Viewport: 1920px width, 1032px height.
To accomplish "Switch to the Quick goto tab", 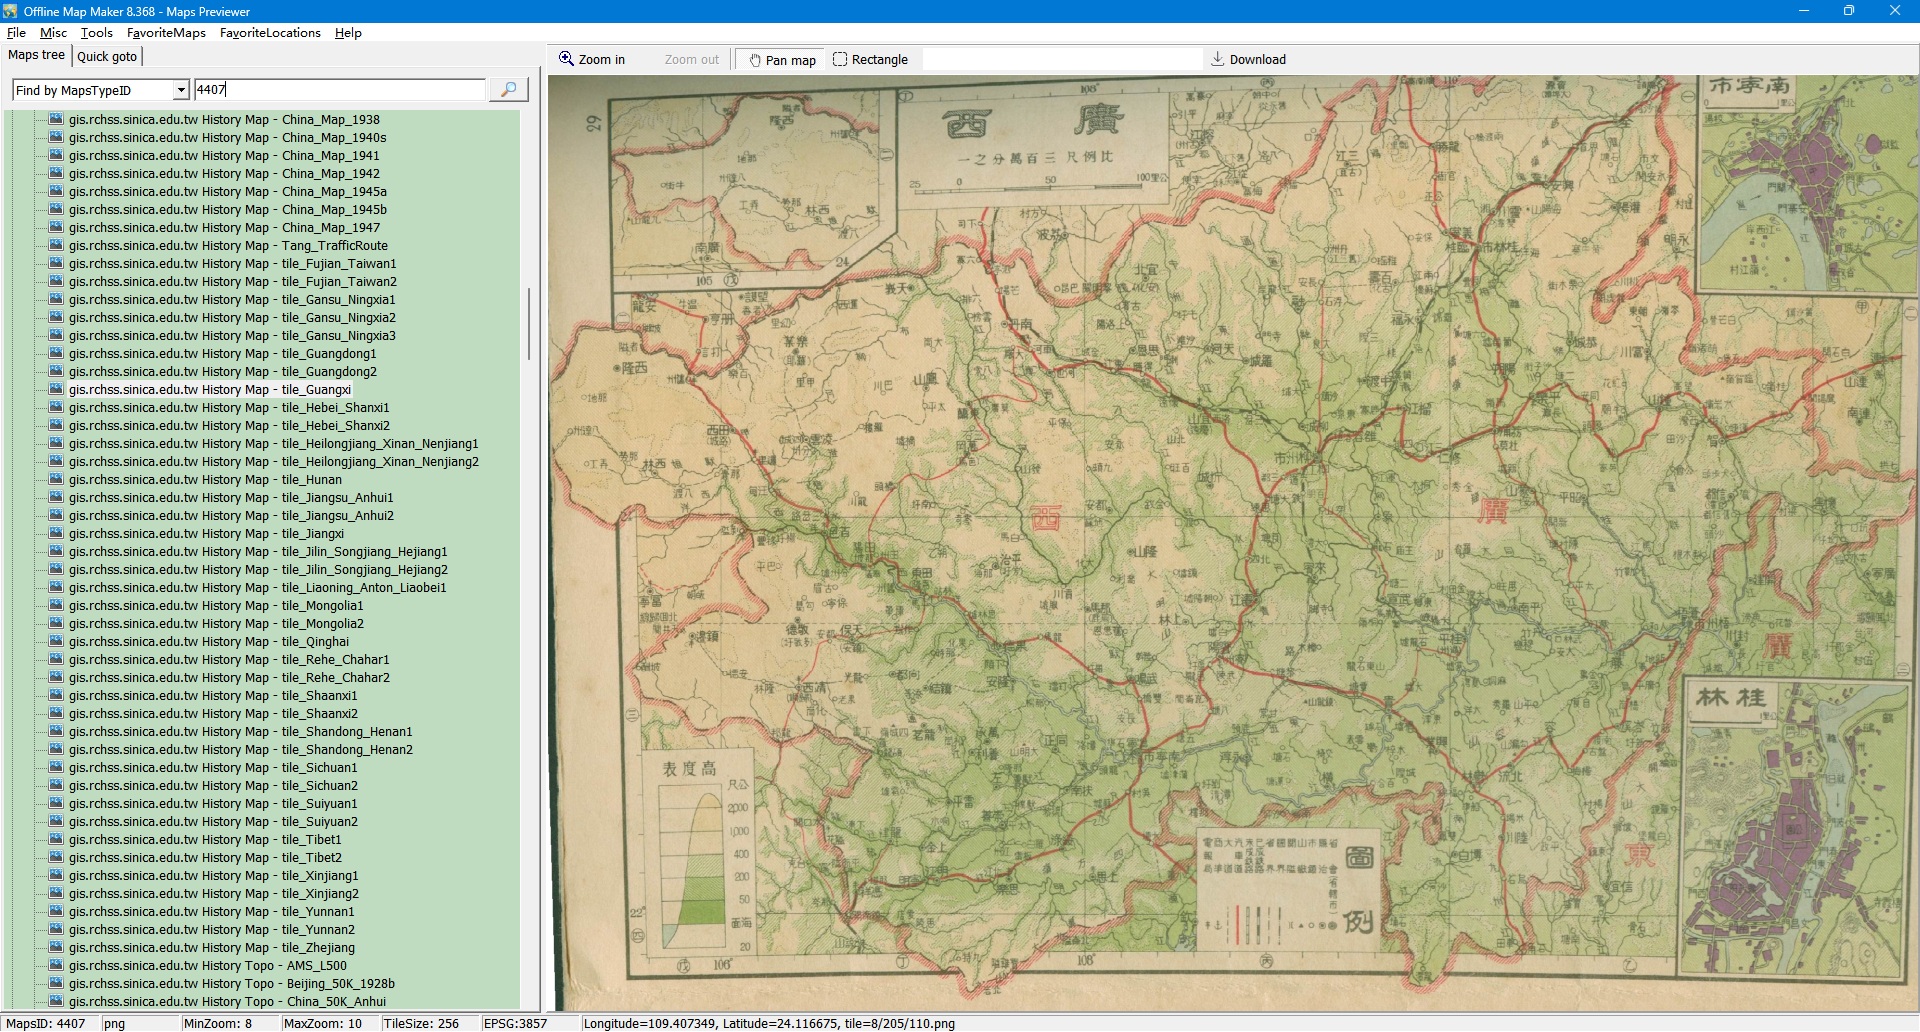I will (107, 57).
